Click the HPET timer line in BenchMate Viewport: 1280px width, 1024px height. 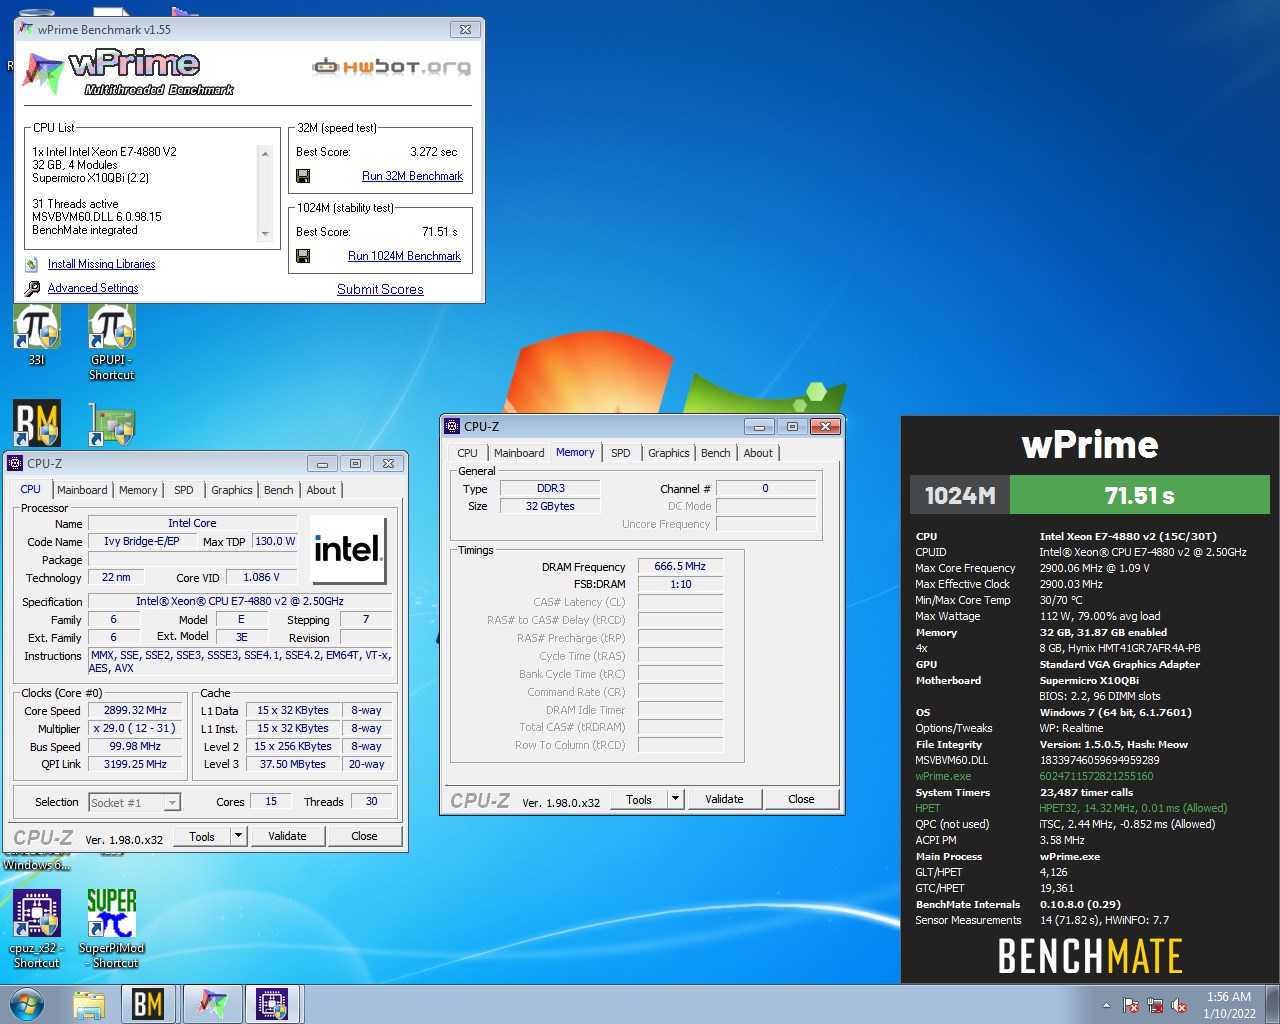(x=1071, y=808)
